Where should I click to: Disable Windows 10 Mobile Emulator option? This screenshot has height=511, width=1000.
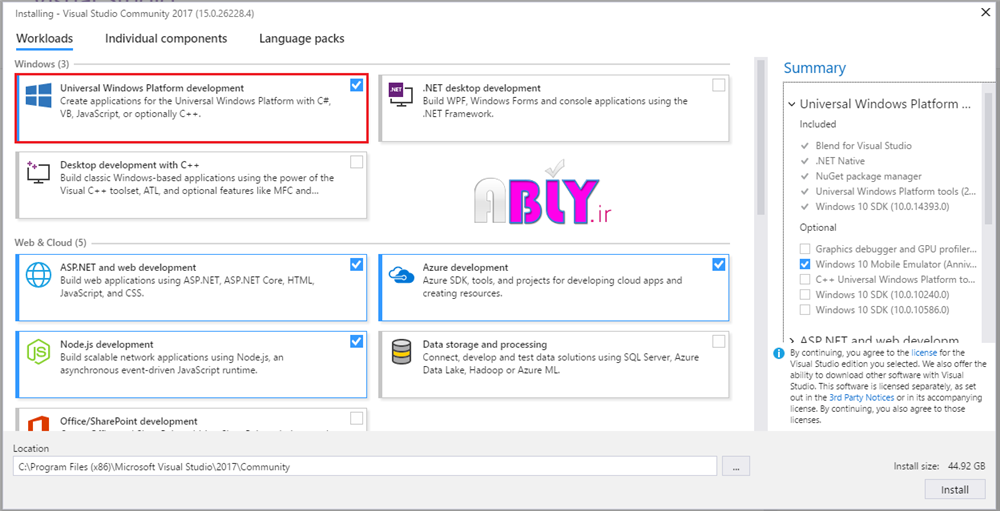pyautogui.click(x=805, y=264)
